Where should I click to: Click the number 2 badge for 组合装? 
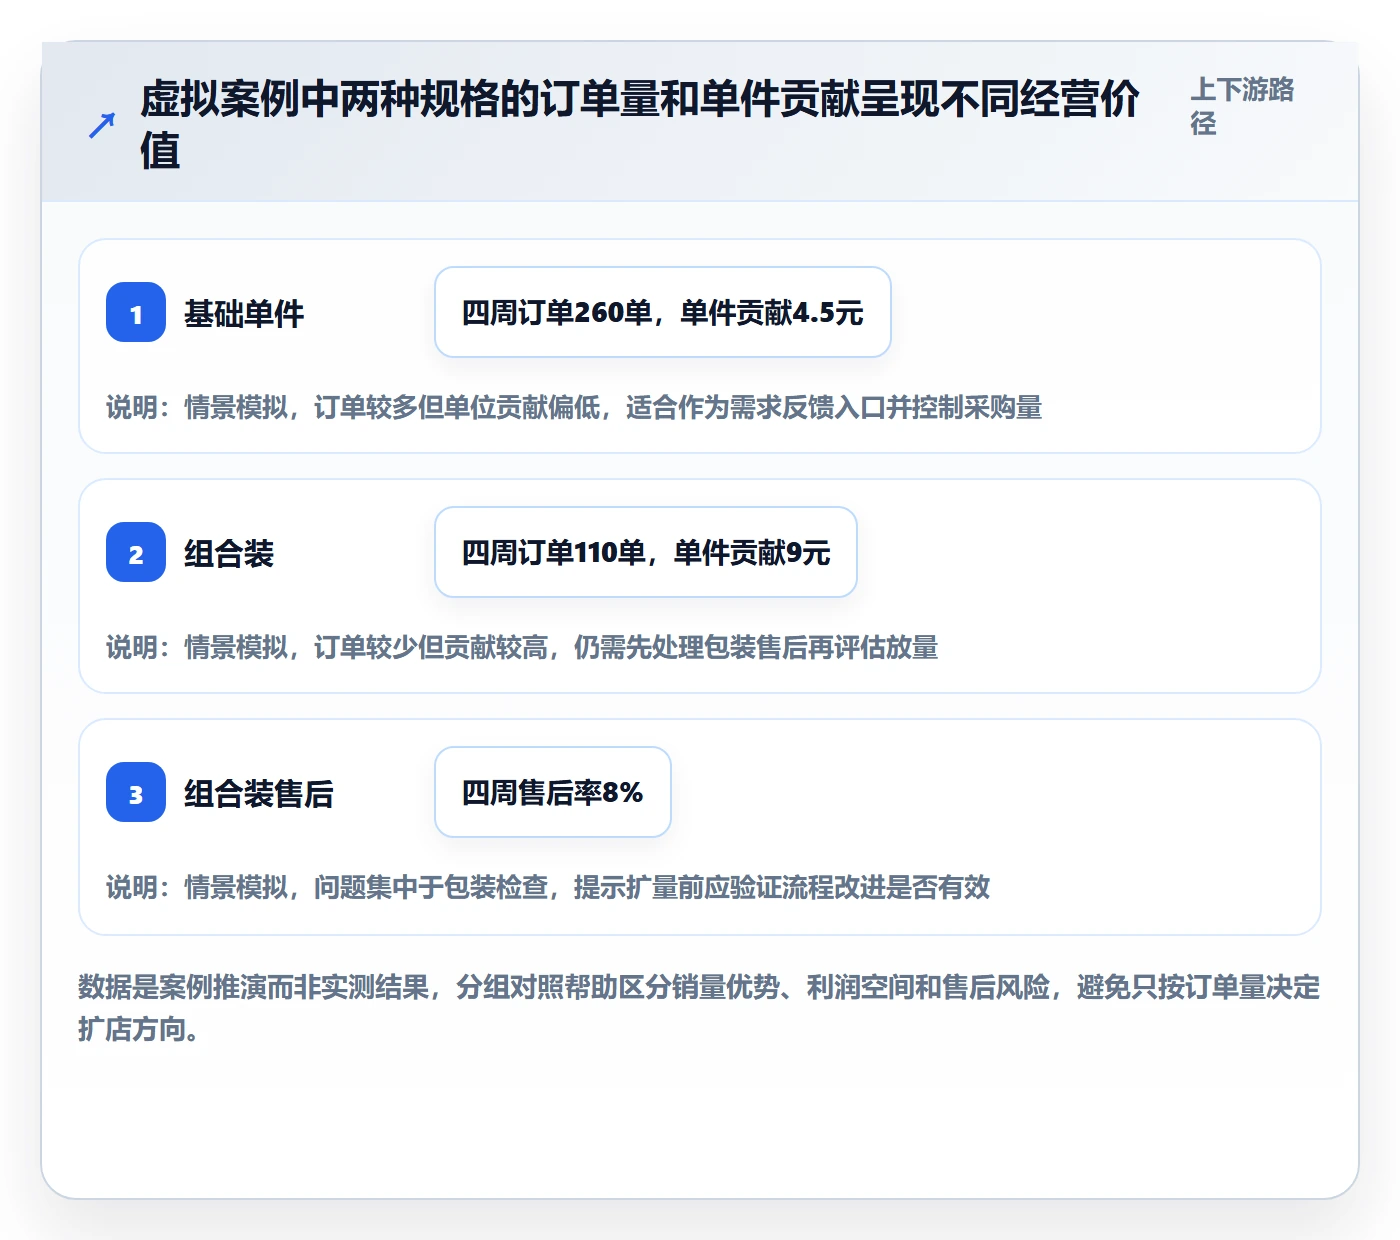[x=136, y=552]
